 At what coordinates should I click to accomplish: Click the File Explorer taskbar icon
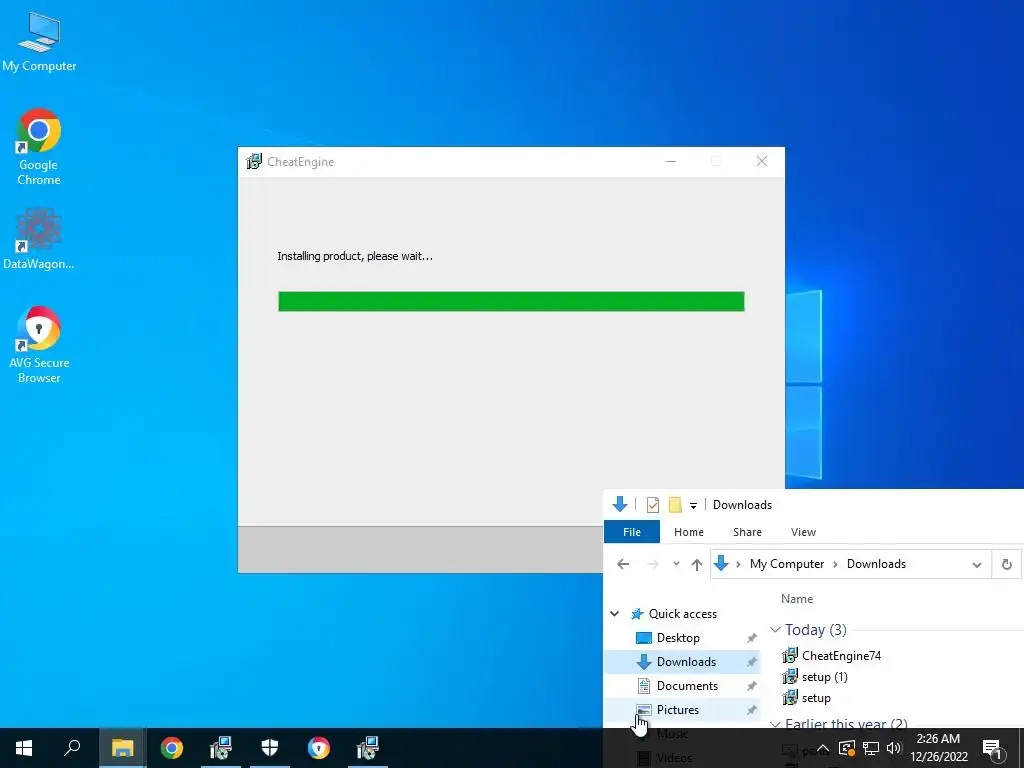pos(122,748)
